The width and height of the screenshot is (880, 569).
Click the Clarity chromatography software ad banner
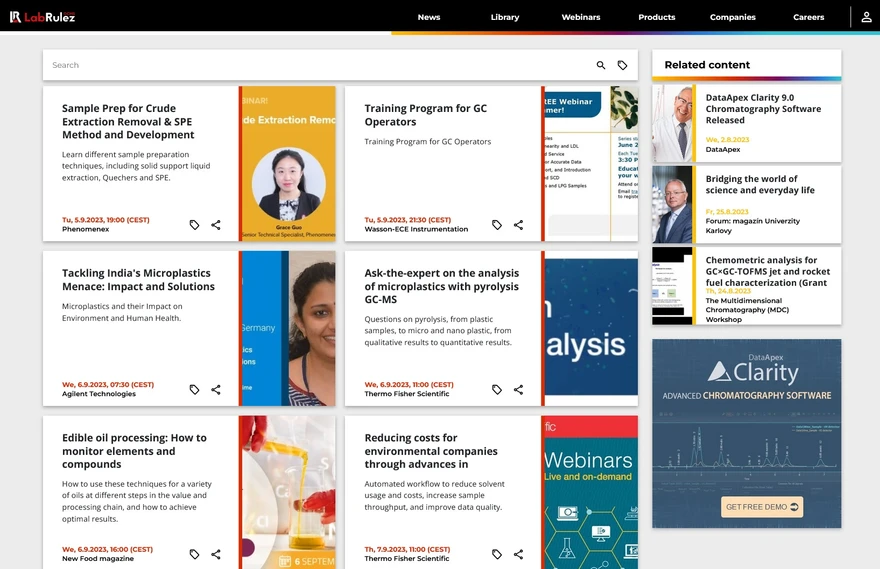pos(746,433)
